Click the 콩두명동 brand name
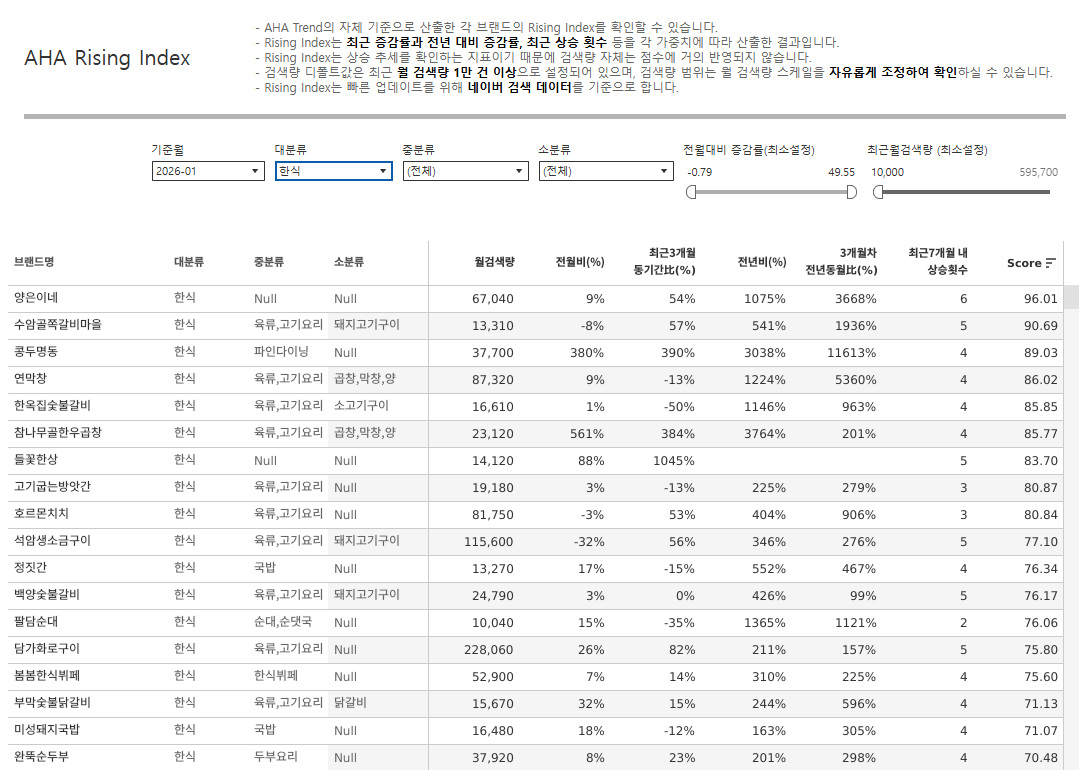 pos(36,352)
